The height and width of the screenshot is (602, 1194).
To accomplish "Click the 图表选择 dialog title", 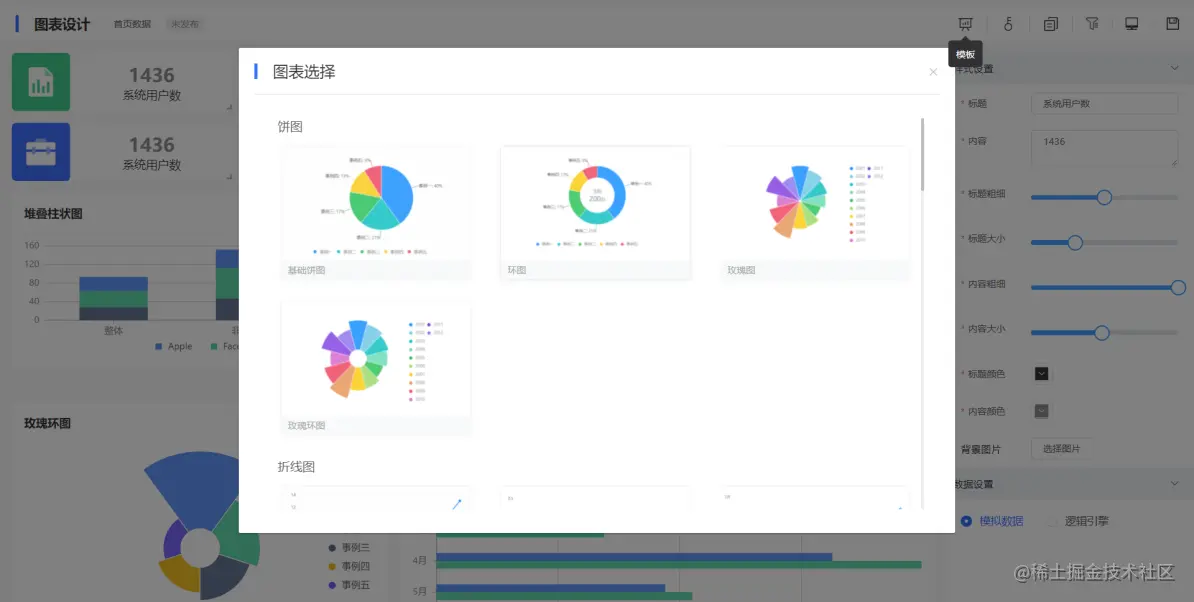I will pos(304,72).
